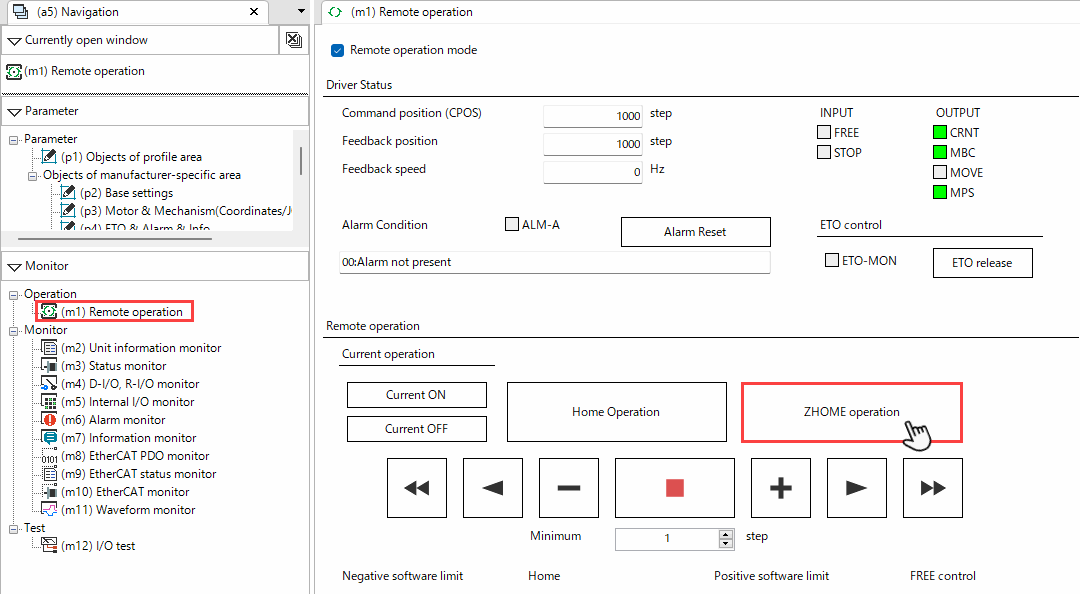Toggle the STOP input checkbox

824,152
